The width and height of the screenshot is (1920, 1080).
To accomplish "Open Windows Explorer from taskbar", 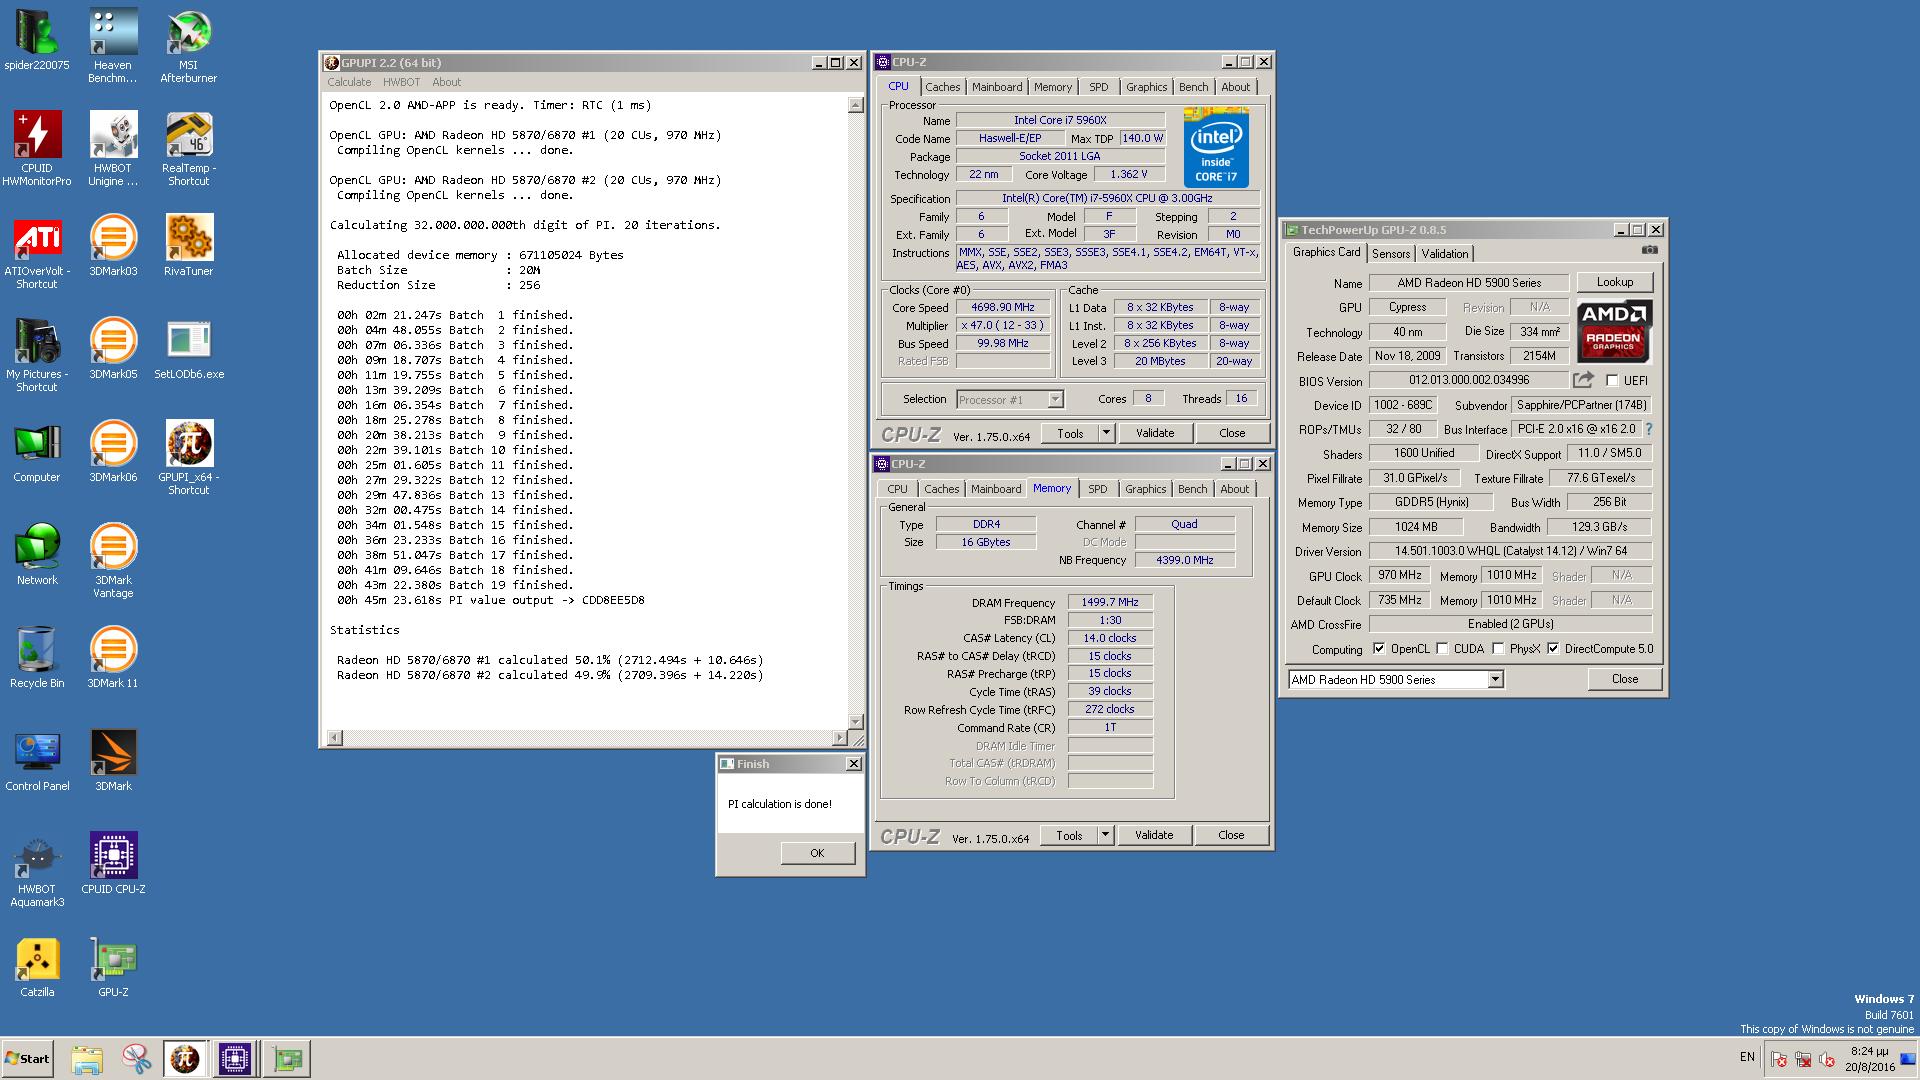I will pyautogui.click(x=87, y=1059).
